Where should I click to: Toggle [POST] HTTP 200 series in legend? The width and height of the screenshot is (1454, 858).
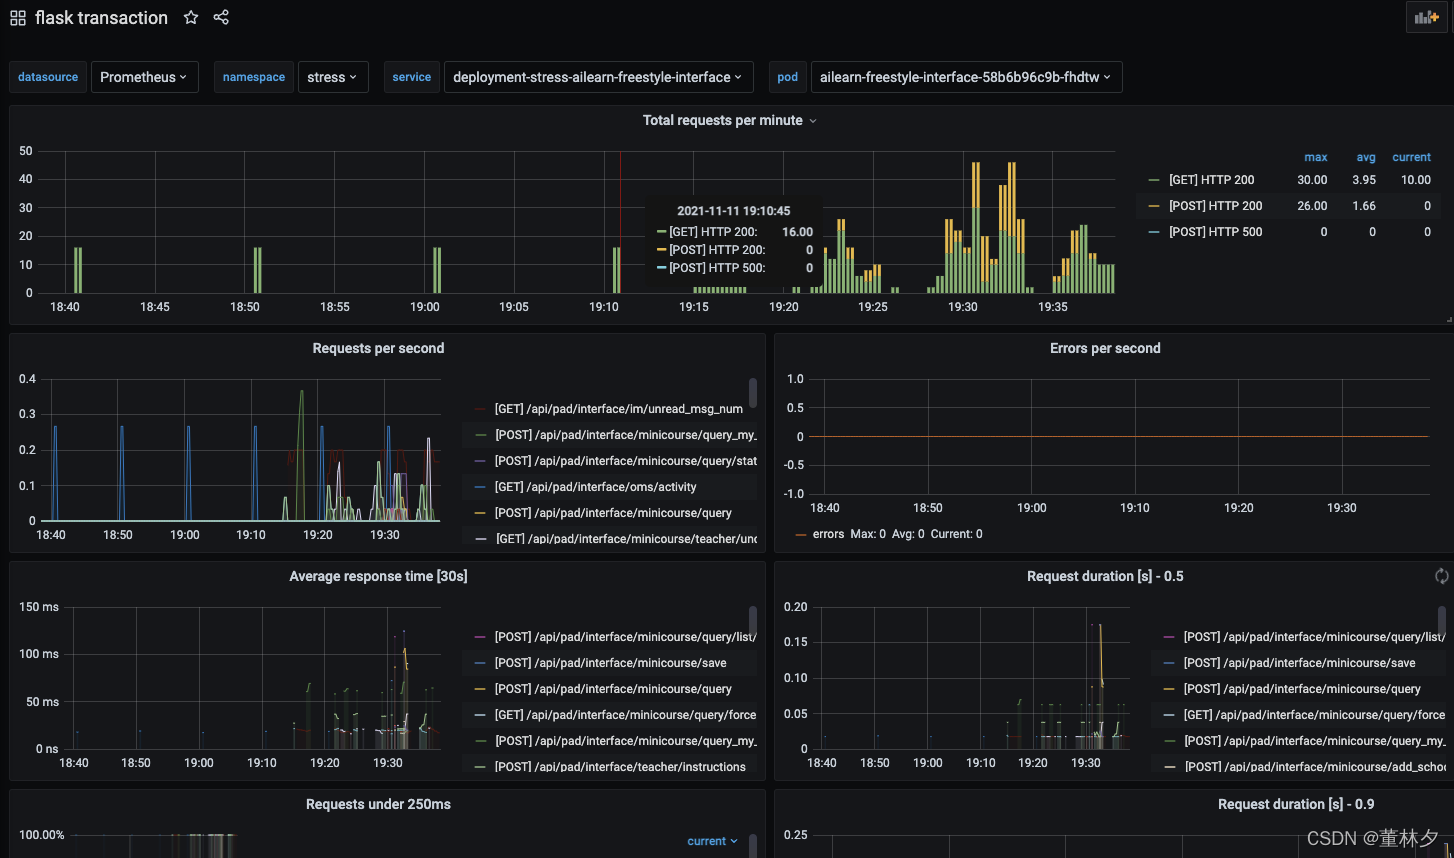click(1215, 206)
